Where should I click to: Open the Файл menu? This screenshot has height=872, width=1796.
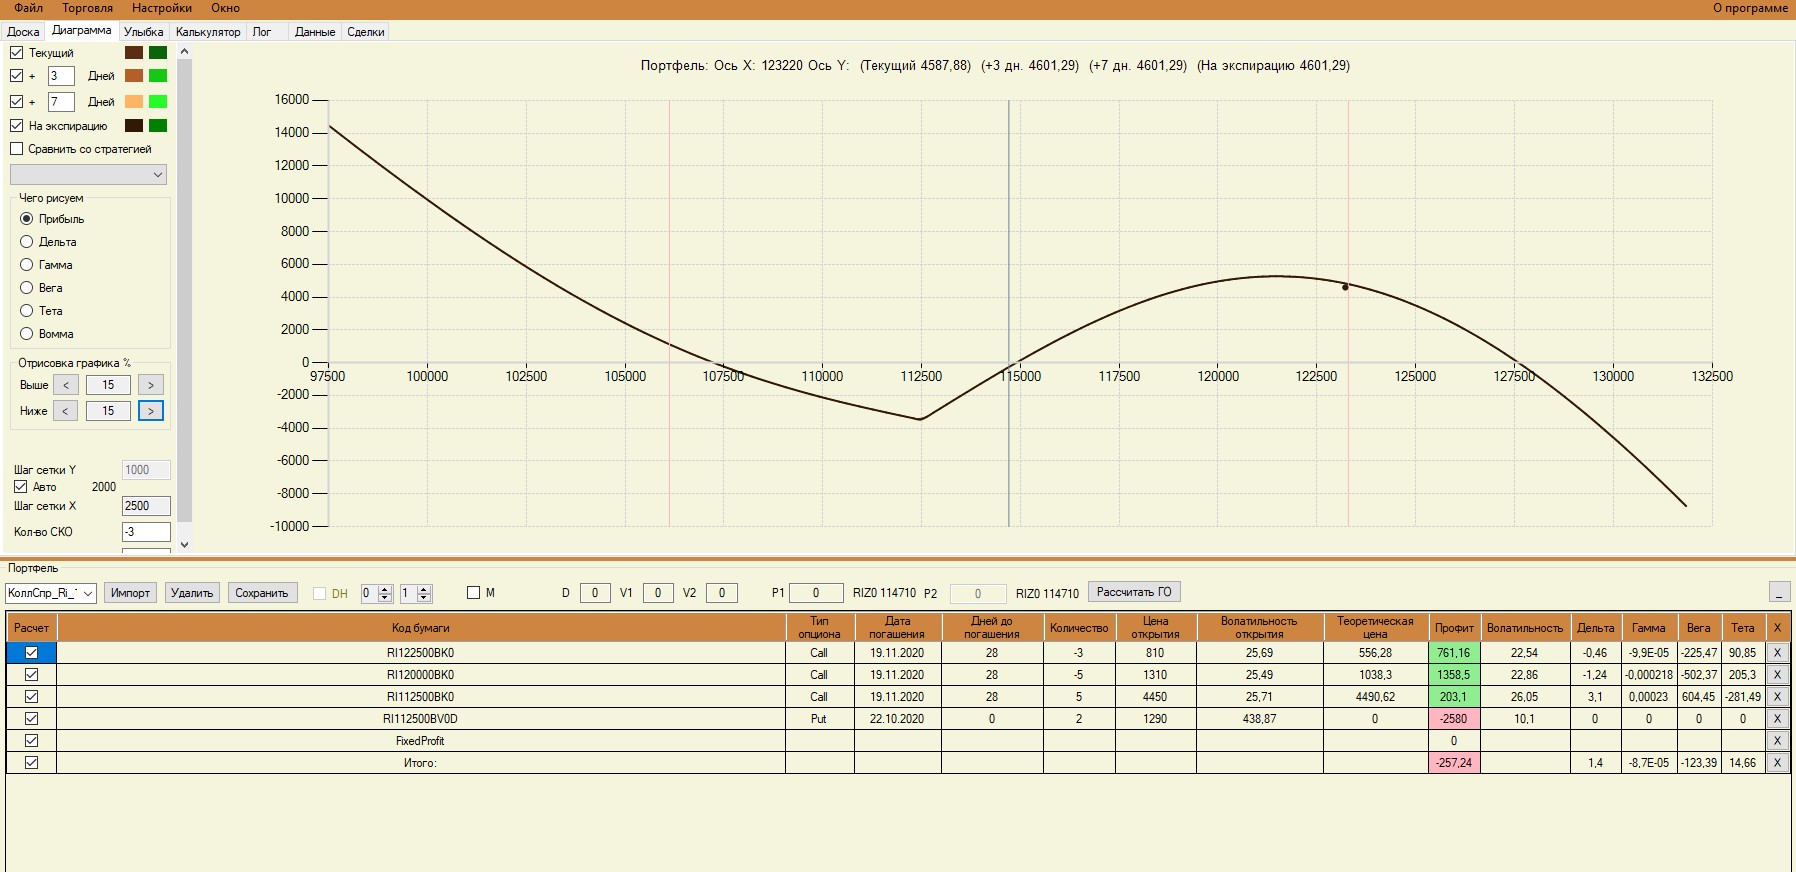point(29,8)
